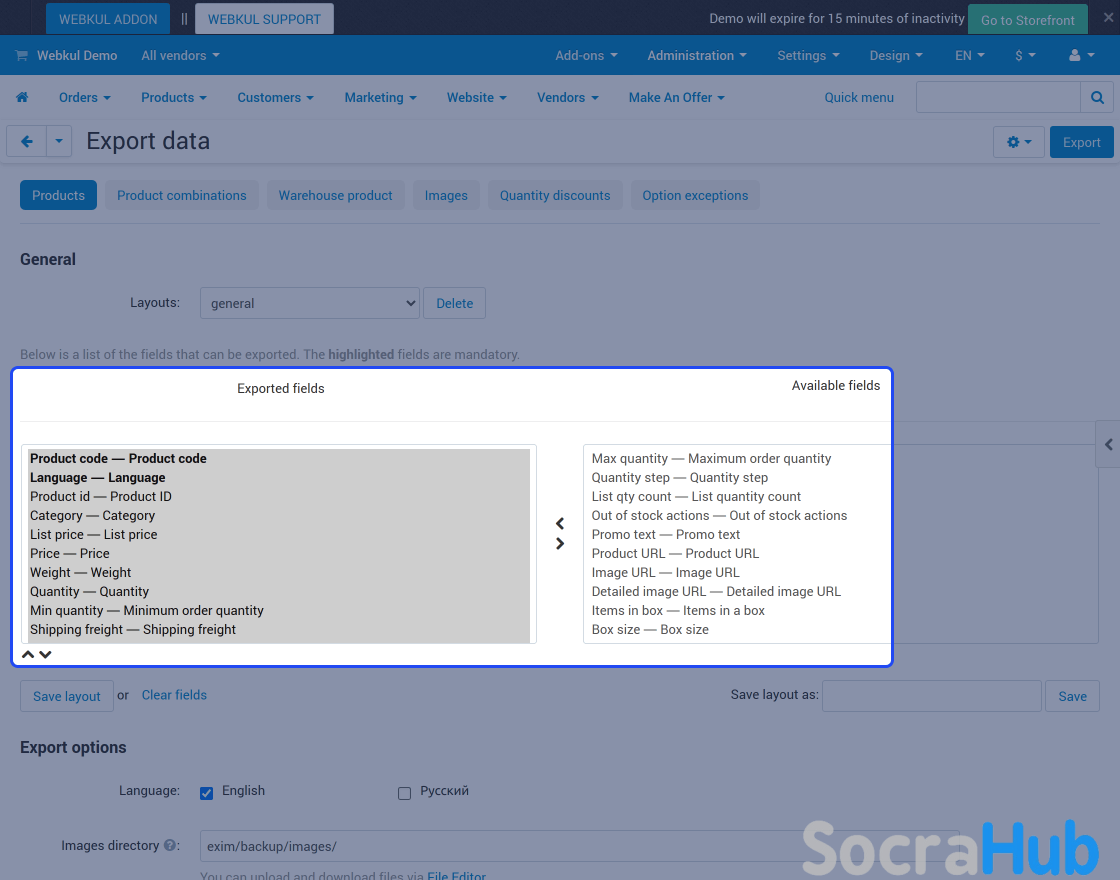Uncheck the English language checkbox
Image resolution: width=1120 pixels, height=880 pixels.
[207, 793]
